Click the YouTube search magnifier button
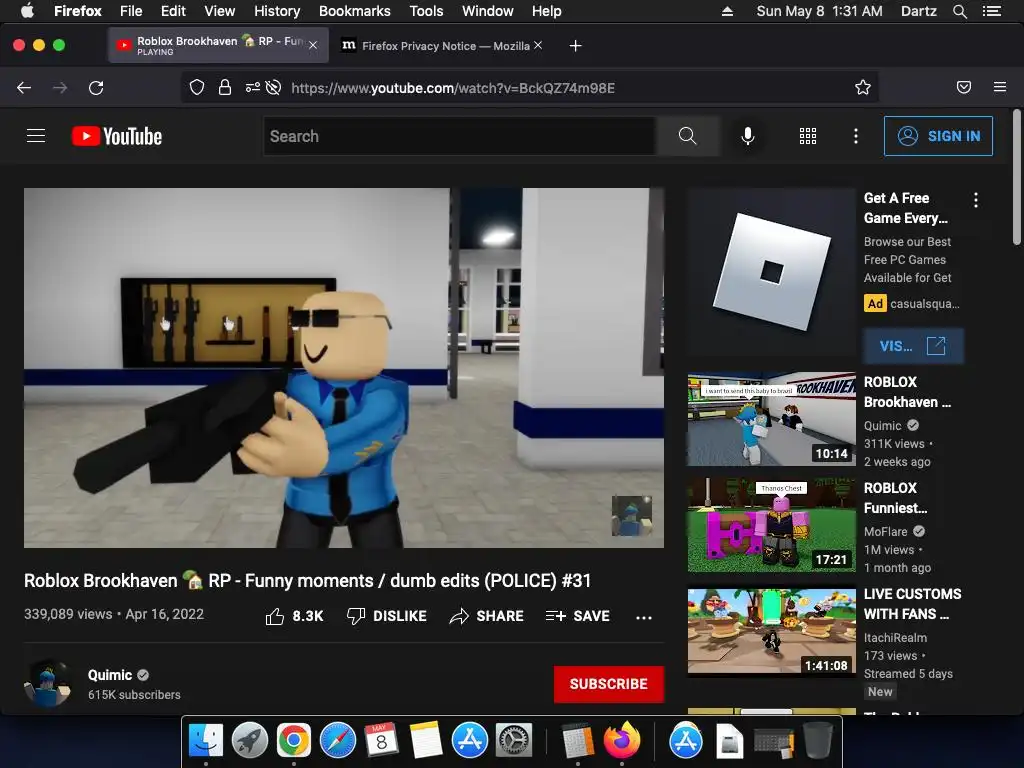1024x768 pixels. pyautogui.click(x=688, y=136)
